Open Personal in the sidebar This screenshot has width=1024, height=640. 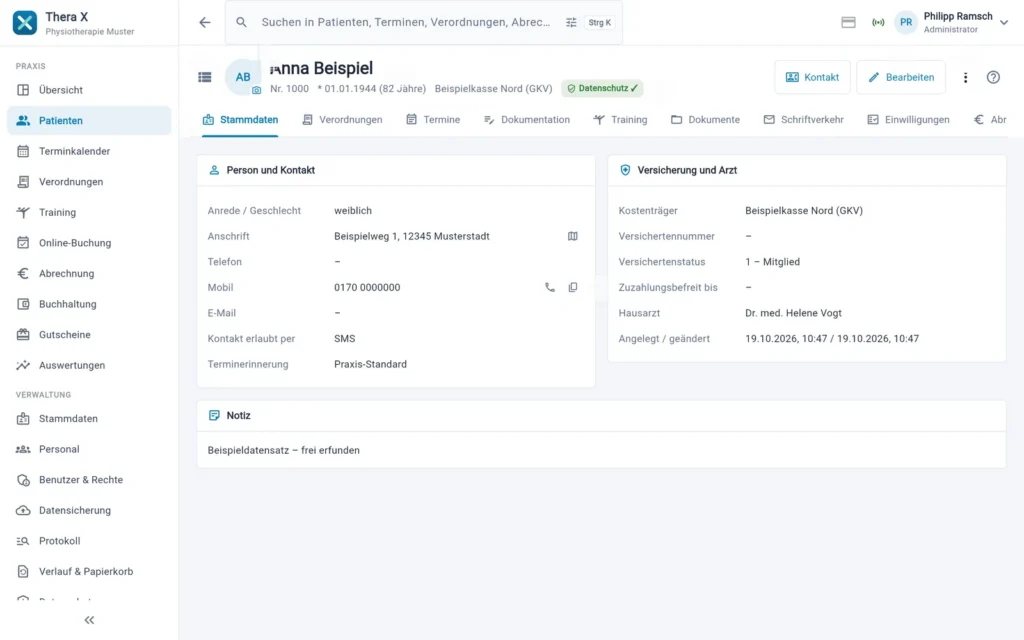(x=89, y=449)
